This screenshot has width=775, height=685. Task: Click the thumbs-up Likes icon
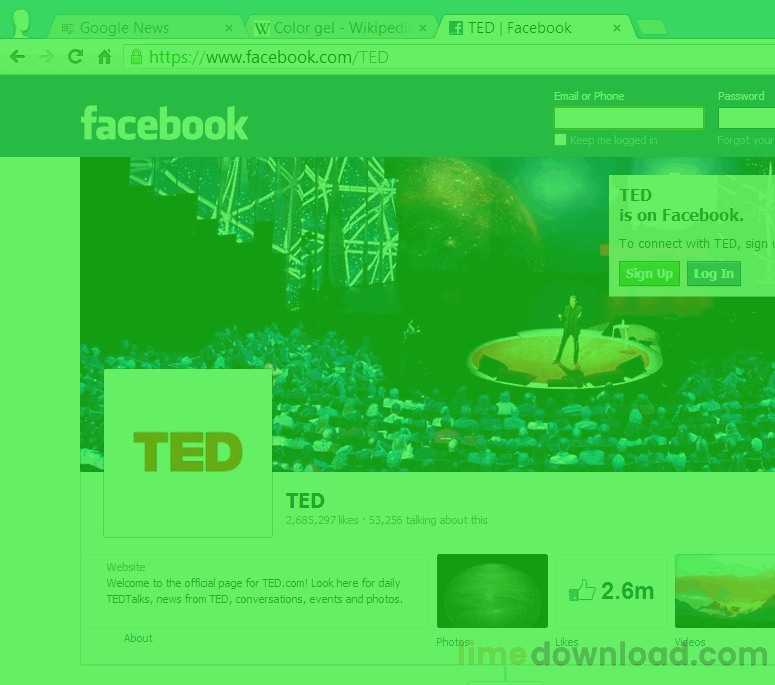click(x=582, y=590)
